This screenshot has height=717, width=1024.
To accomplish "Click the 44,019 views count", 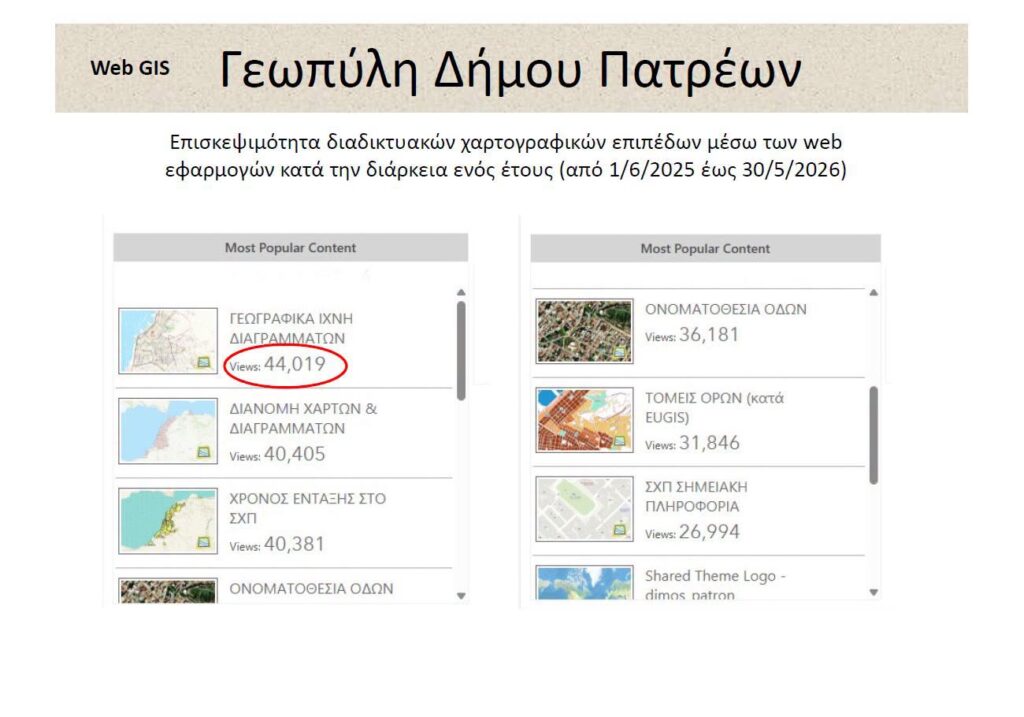I will 295,364.
